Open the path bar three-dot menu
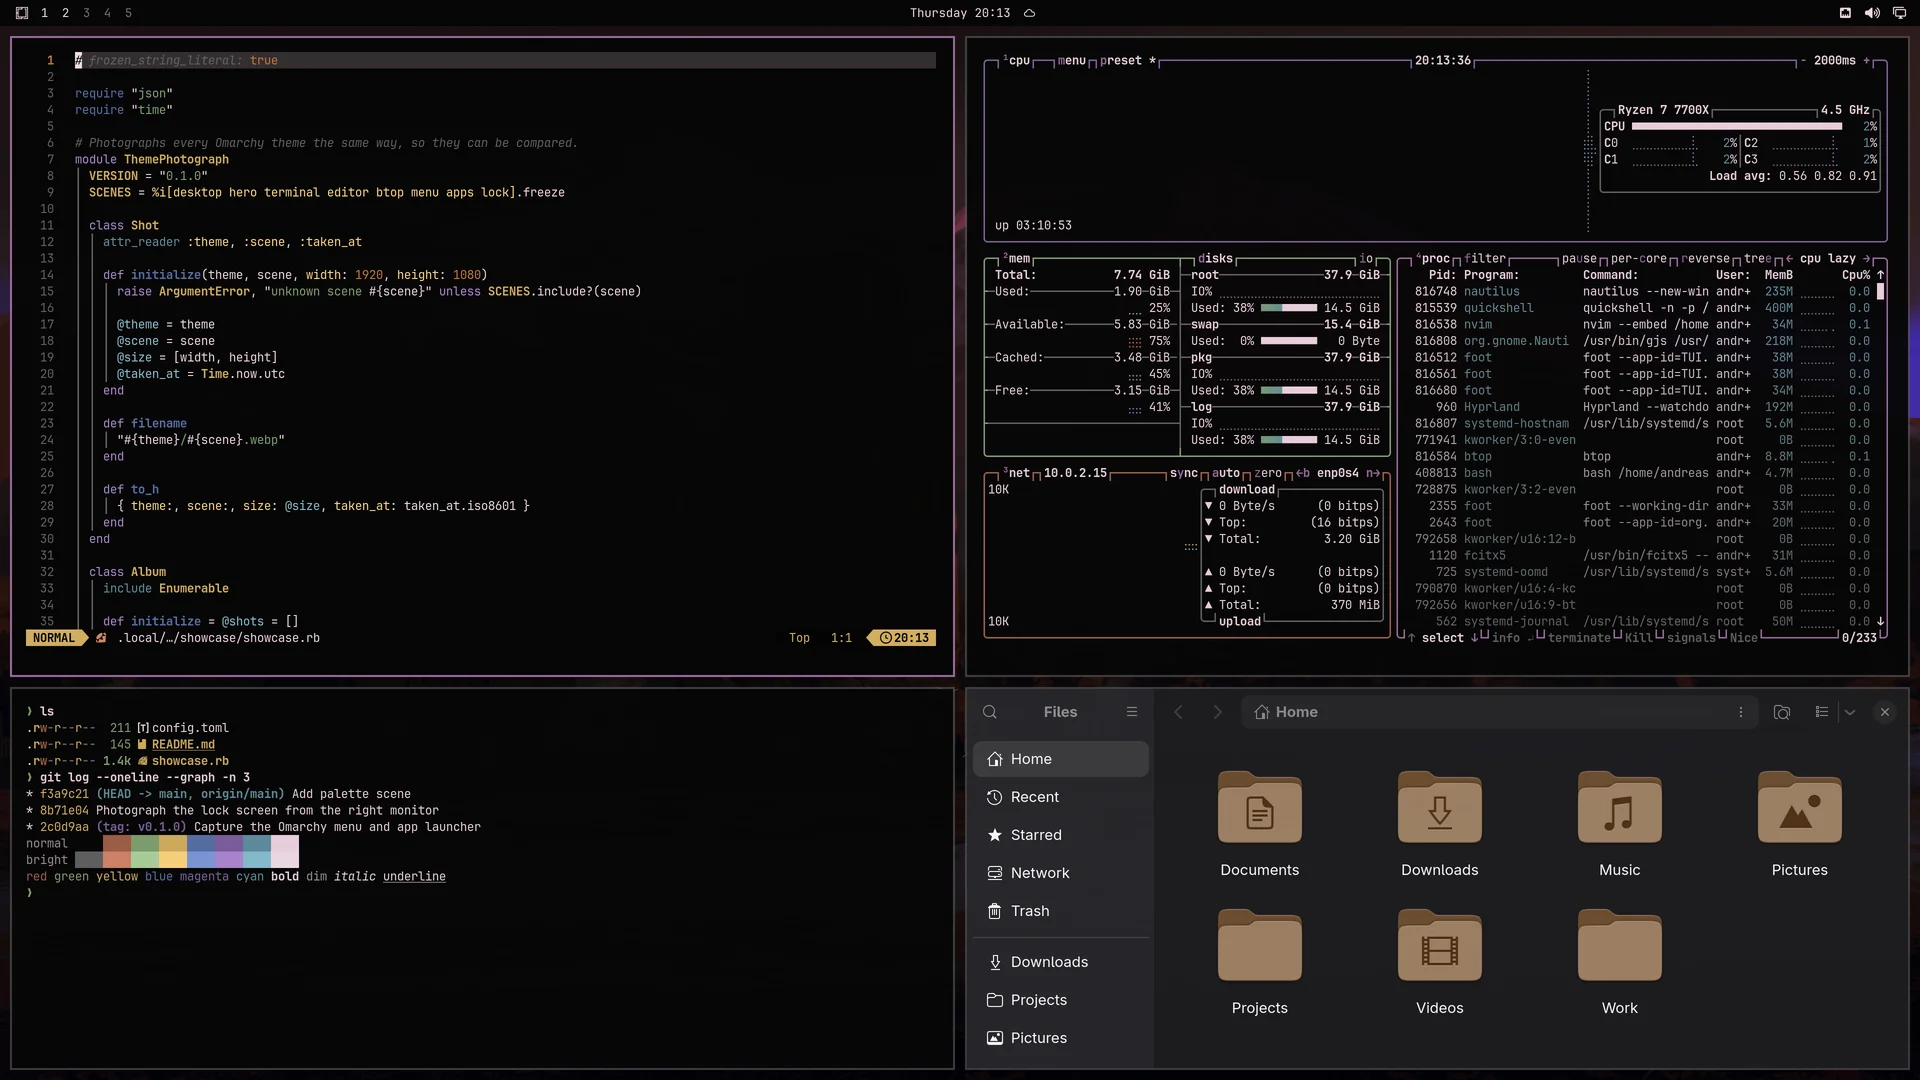Screen dimensions: 1920x1080 [1741, 712]
